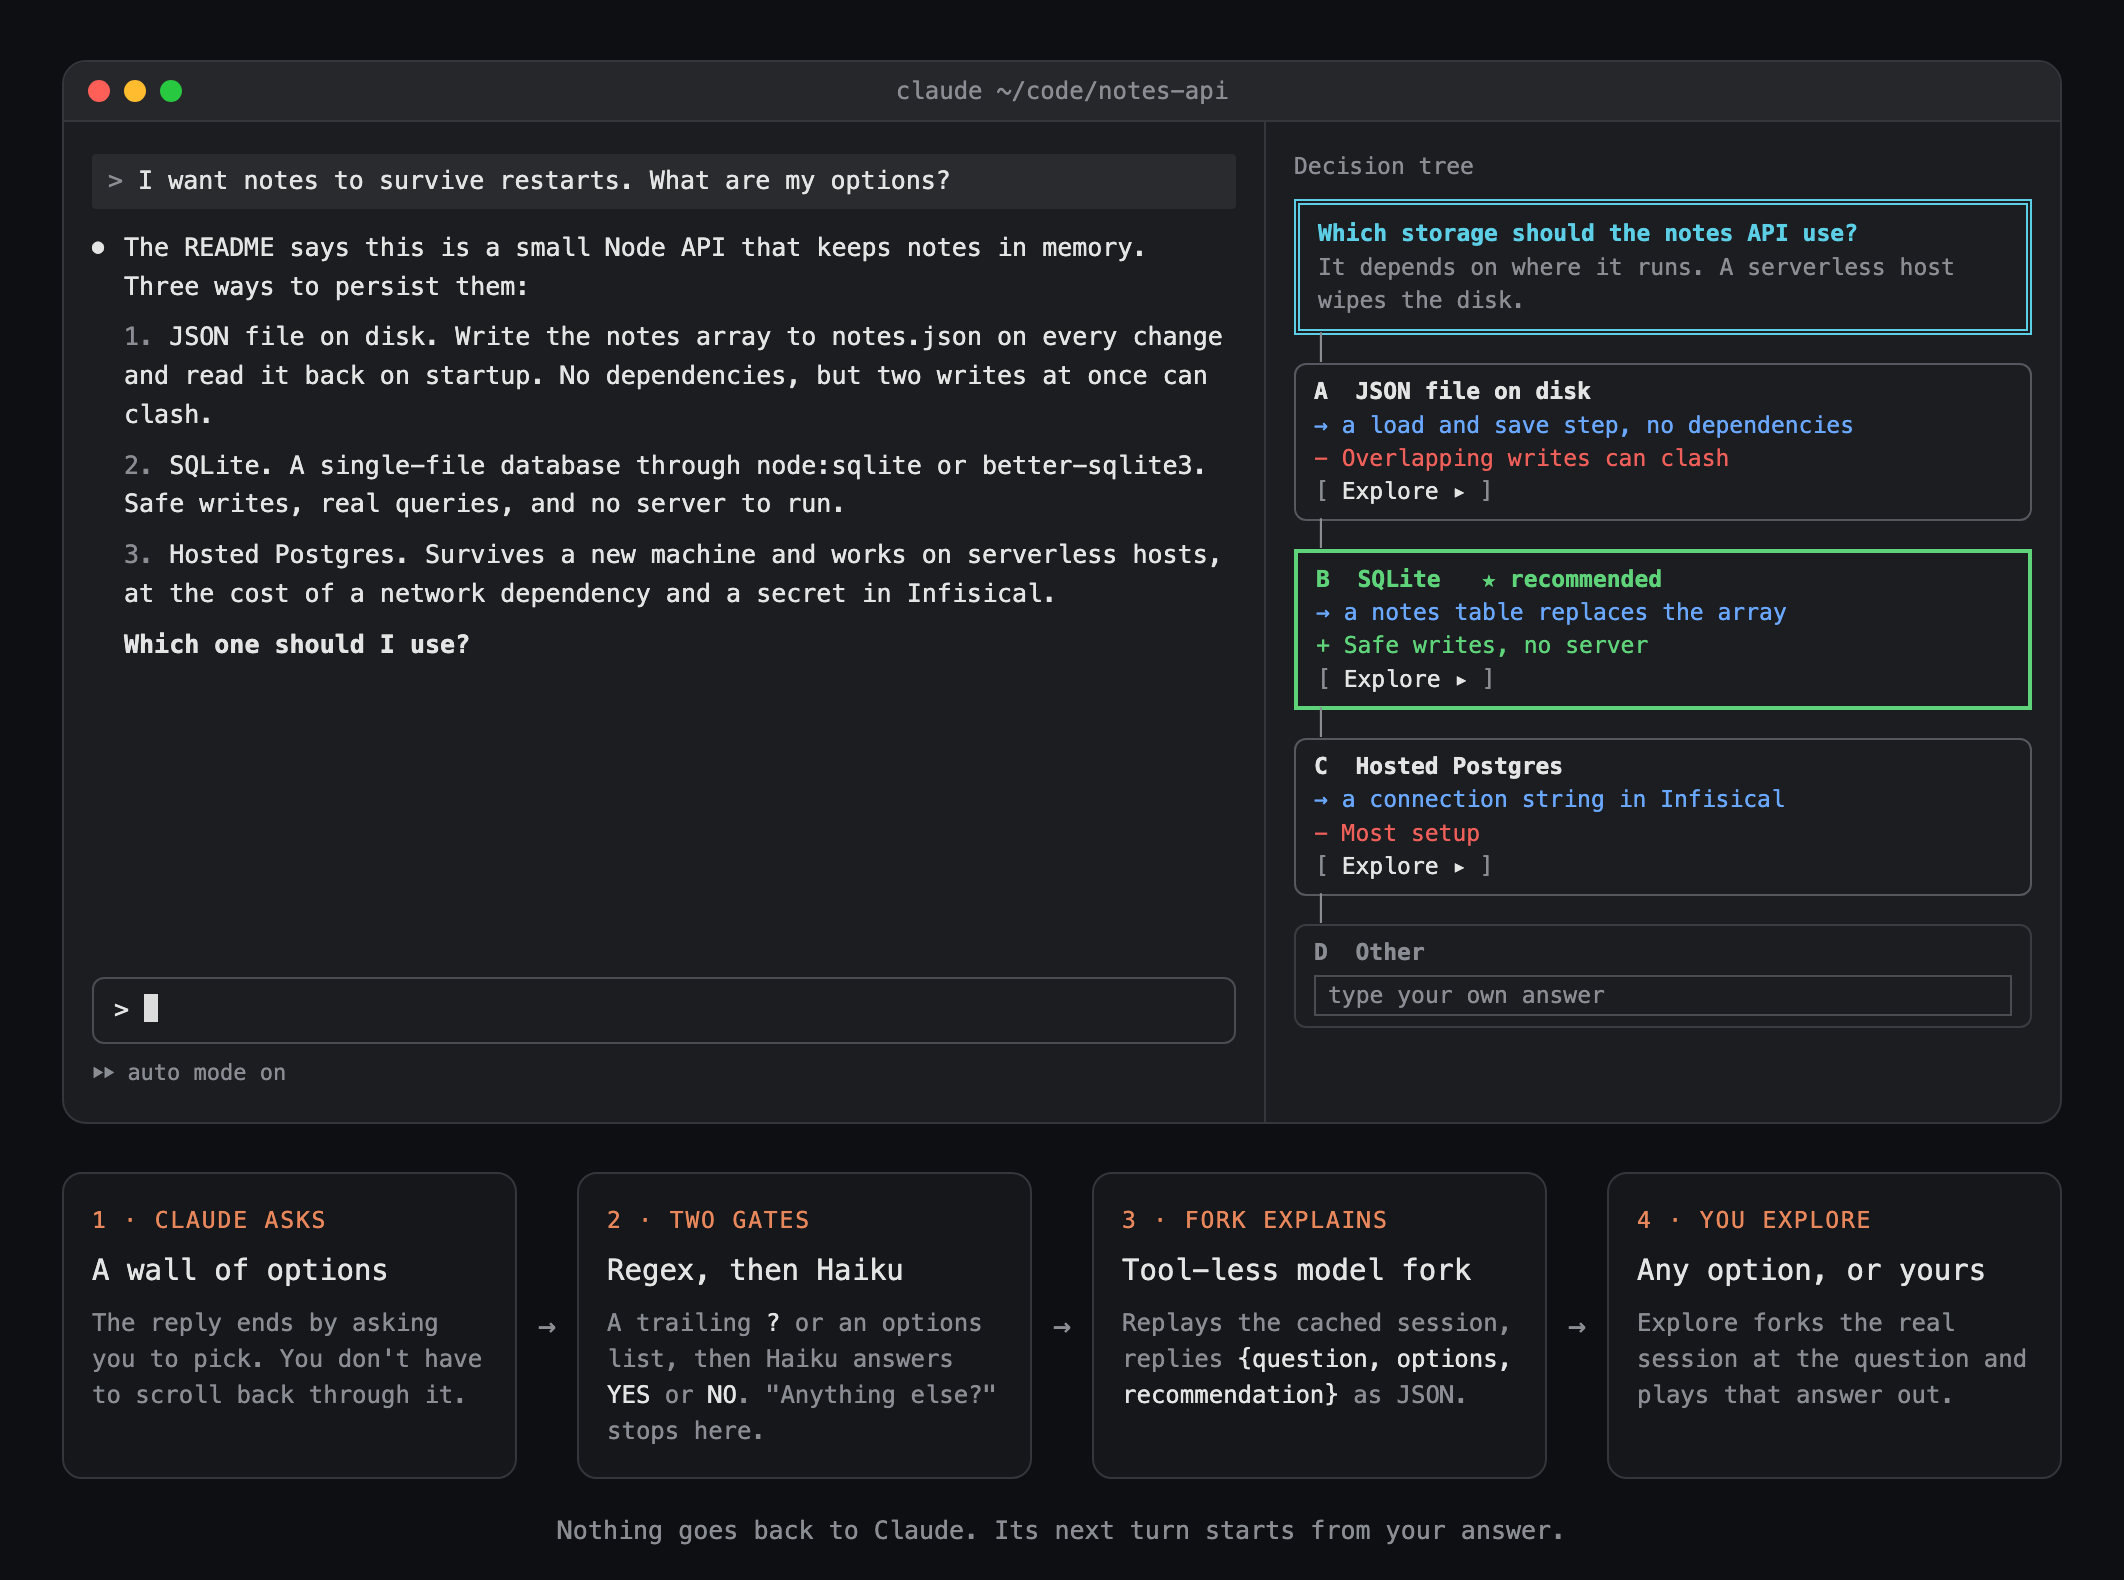This screenshot has height=1580, width=2124.
Task: Click the green maximize window button
Action: point(171,91)
